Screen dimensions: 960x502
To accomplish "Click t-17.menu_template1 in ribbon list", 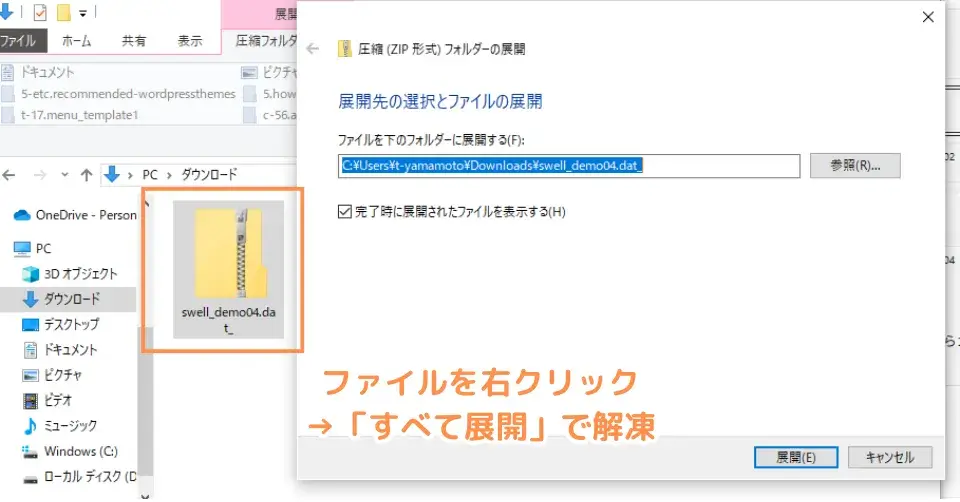I will tap(80, 114).
